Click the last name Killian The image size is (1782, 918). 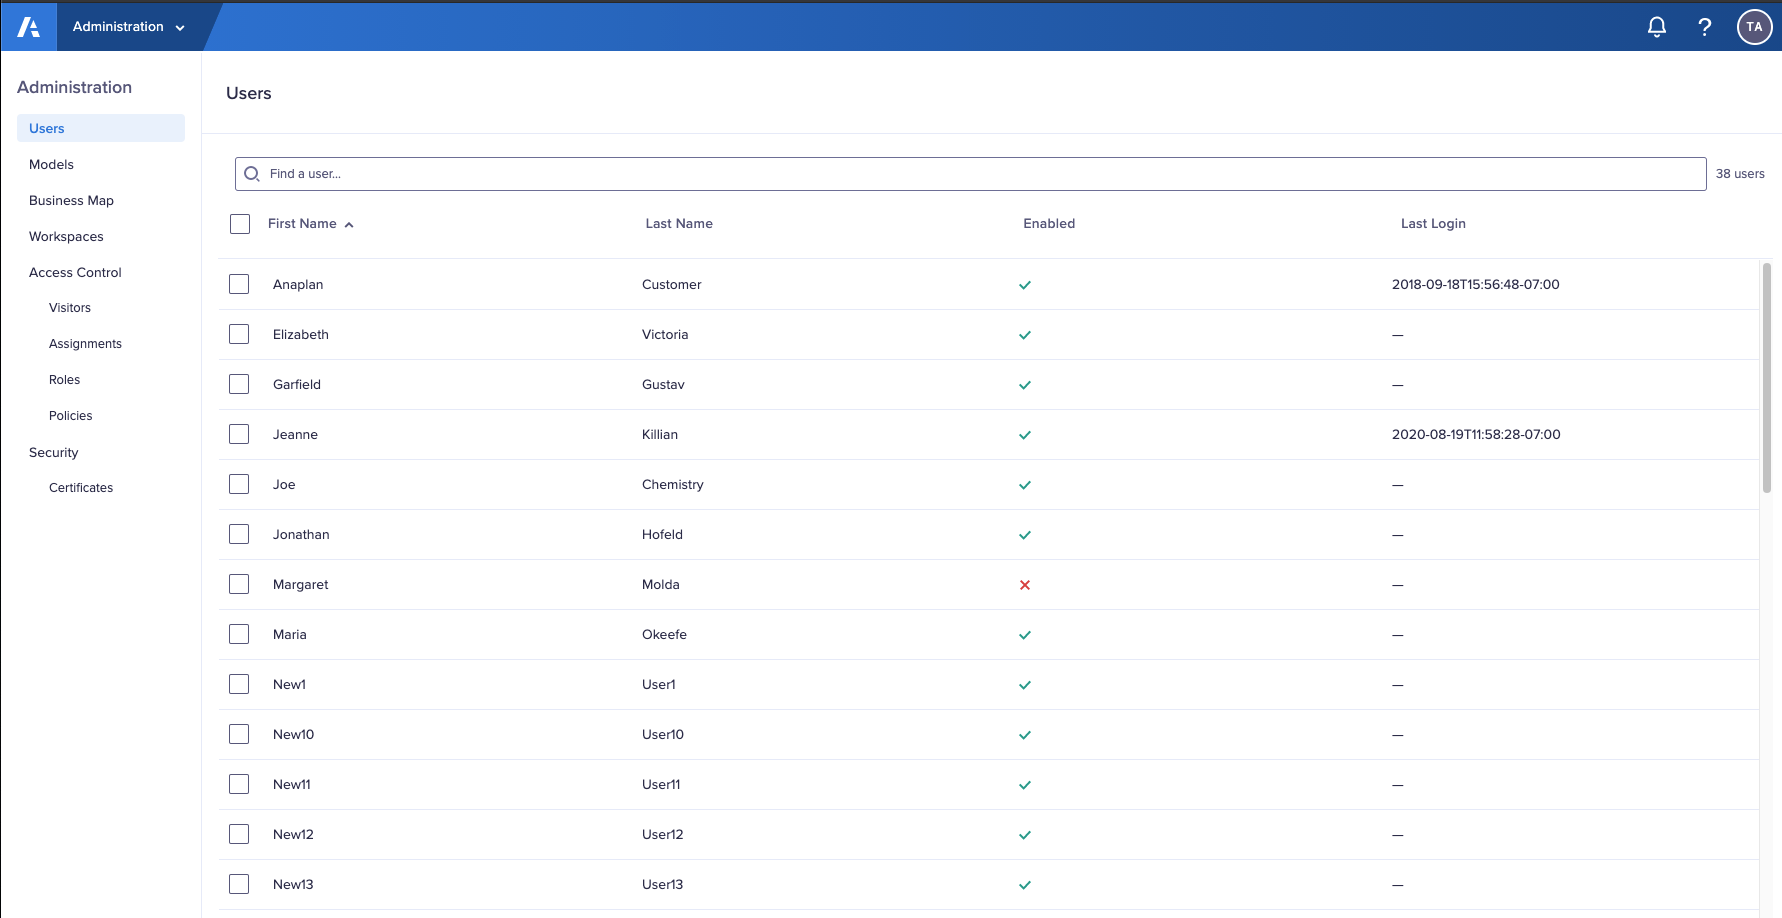coord(660,435)
